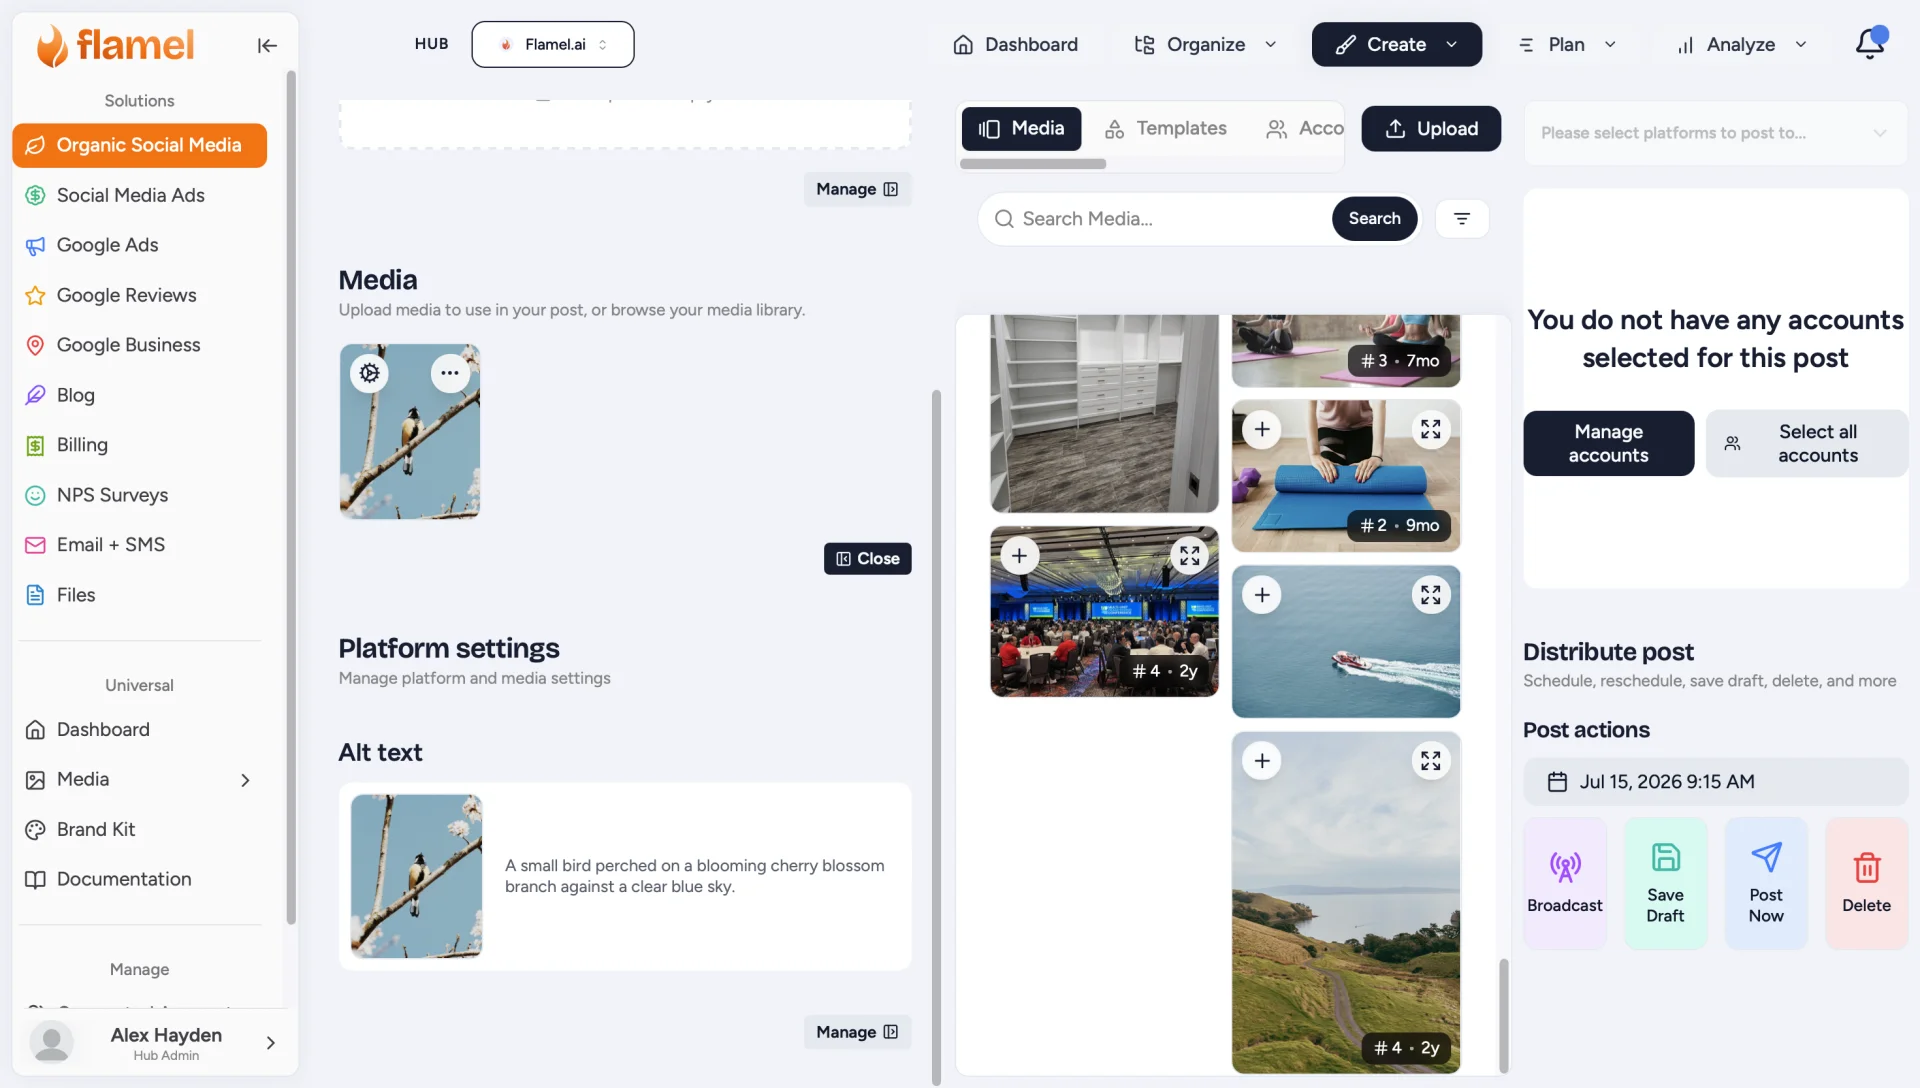Click the horizontal scrollbar under the media tabs

1033,164
